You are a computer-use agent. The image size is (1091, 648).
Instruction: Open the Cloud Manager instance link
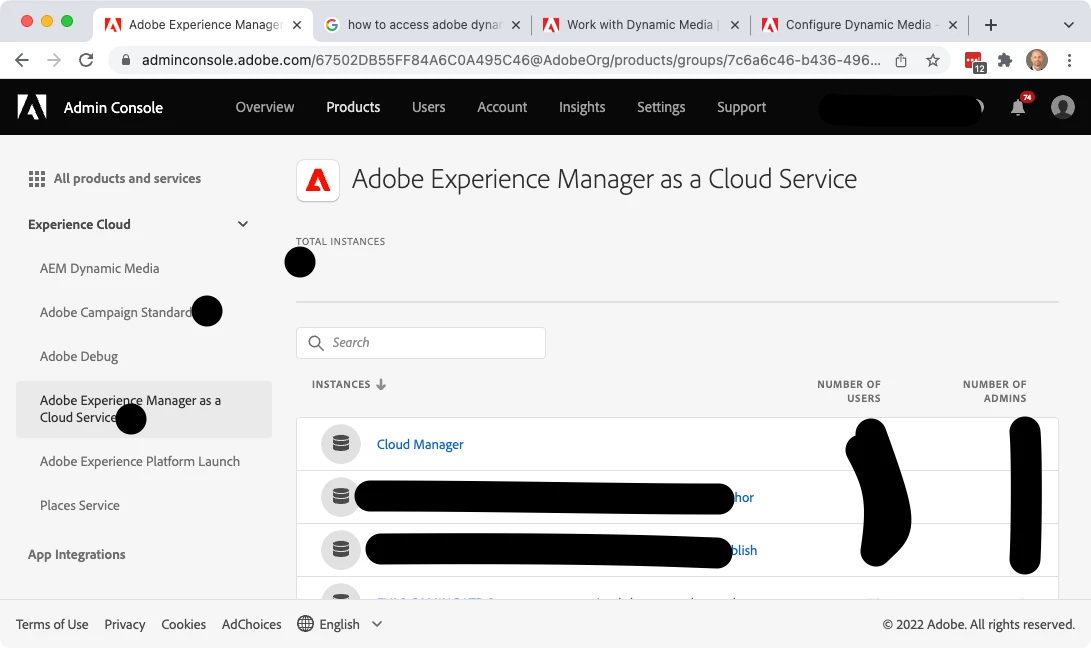point(420,444)
